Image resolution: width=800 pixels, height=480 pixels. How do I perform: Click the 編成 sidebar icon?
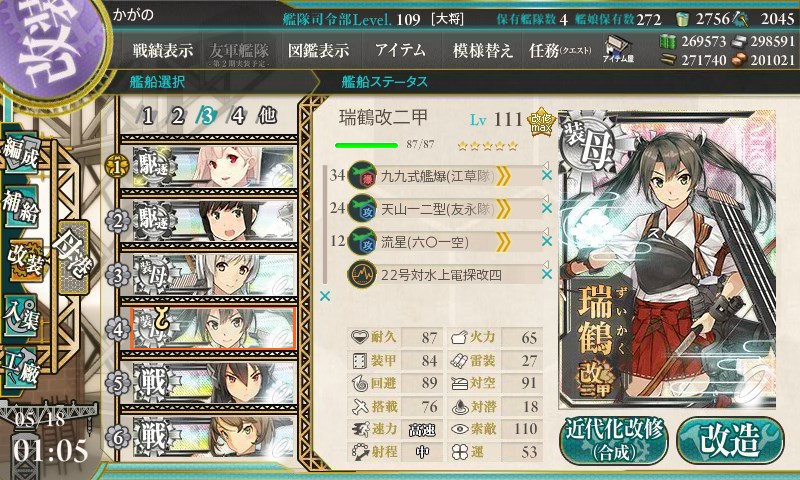click(20, 154)
